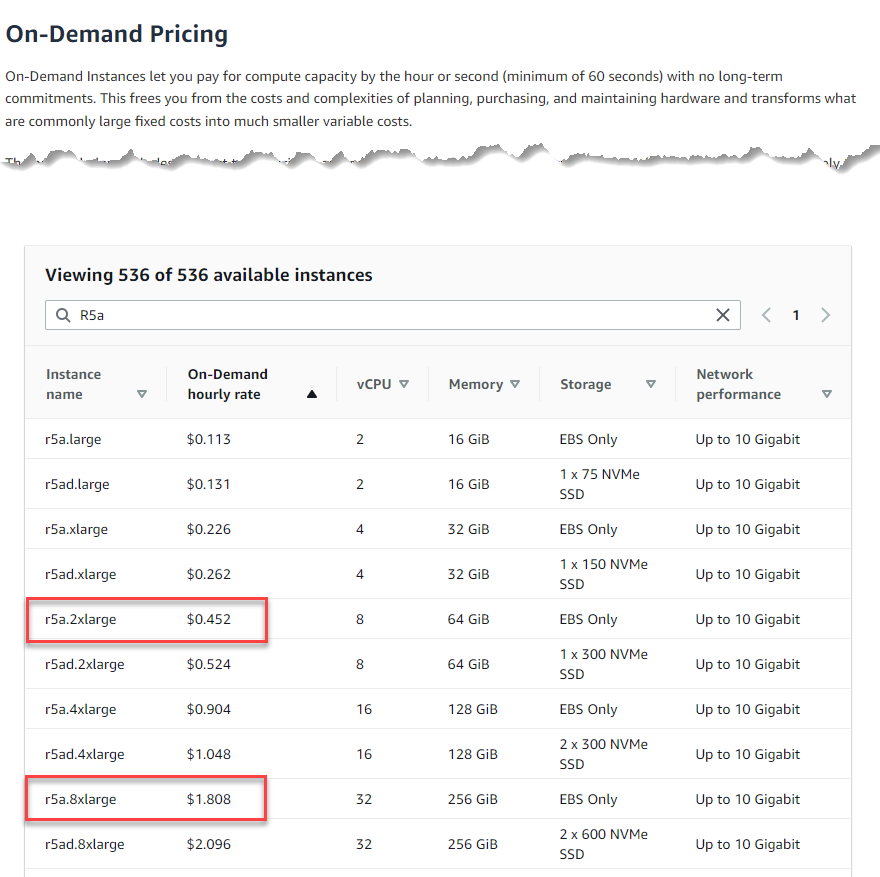This screenshot has width=880, height=877.
Task: Select the r5a.large instance row
Action: point(73,439)
